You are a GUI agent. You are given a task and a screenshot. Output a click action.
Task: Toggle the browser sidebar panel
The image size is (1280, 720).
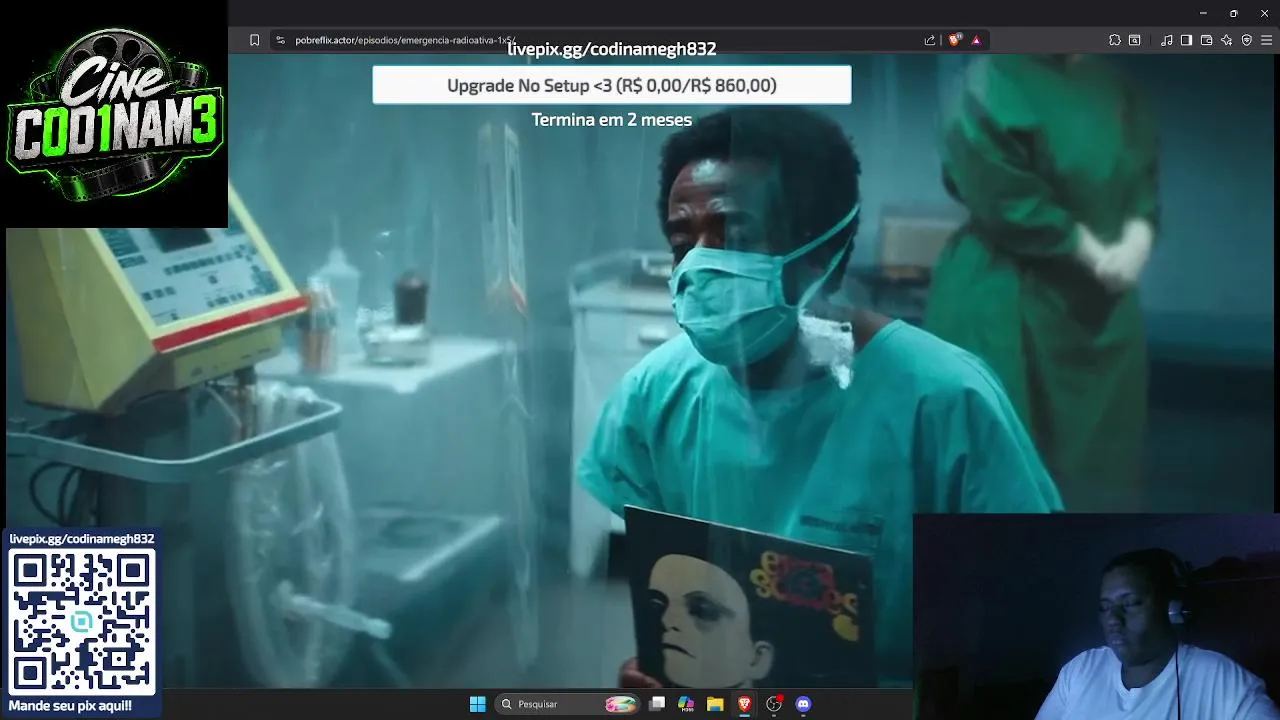(x=1186, y=40)
